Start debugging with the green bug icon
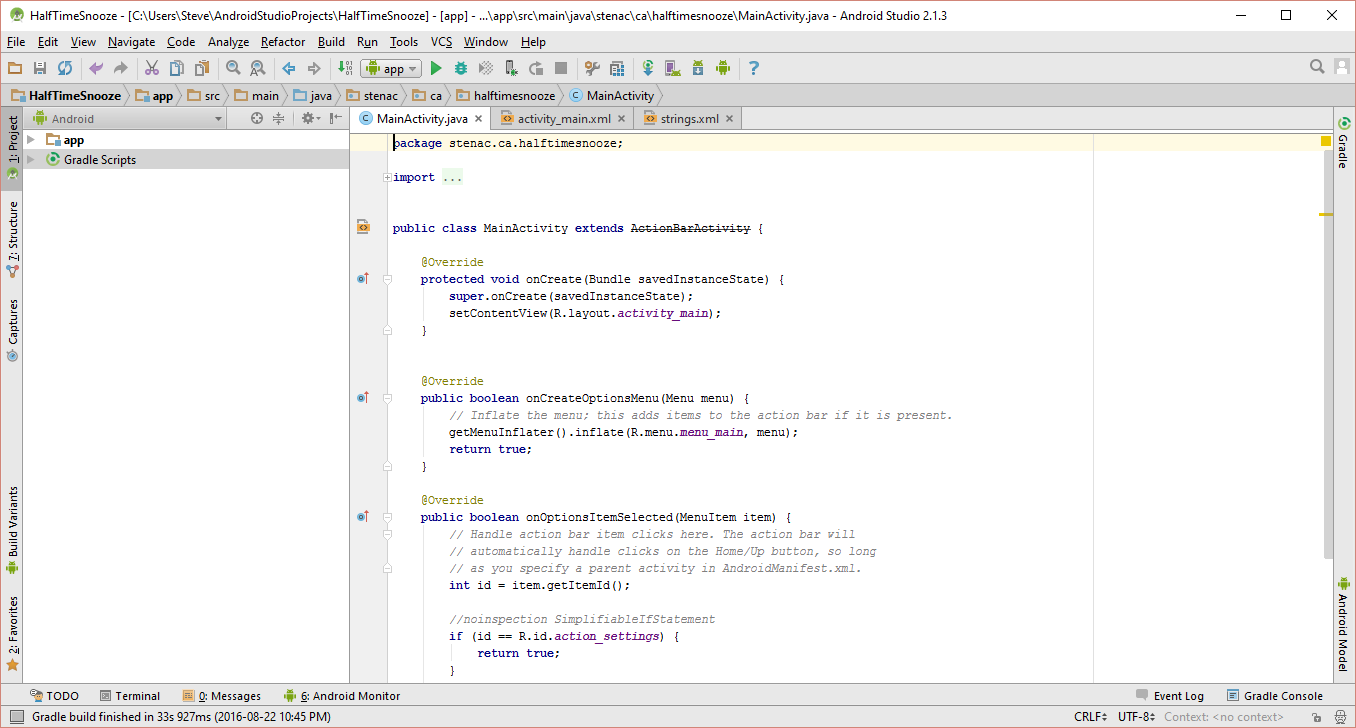The width and height of the screenshot is (1356, 728). (461, 68)
